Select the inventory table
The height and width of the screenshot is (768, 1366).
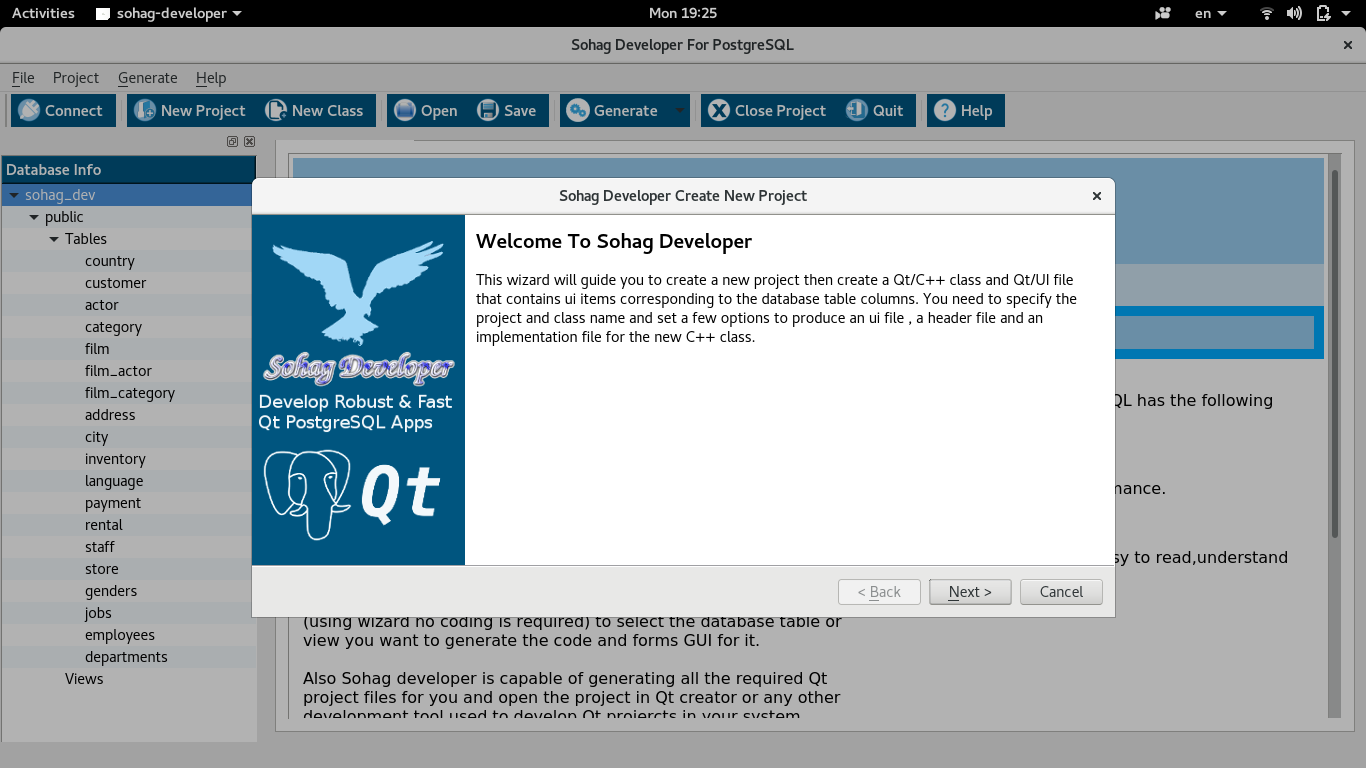116,459
